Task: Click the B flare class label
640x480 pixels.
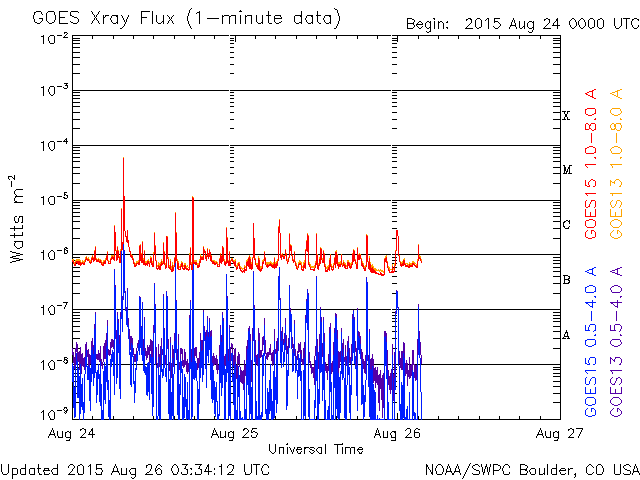Action: click(x=566, y=280)
